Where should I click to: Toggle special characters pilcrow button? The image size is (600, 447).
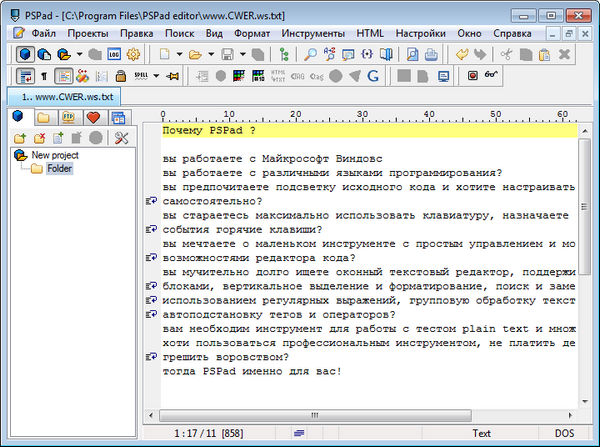click(x=44, y=75)
